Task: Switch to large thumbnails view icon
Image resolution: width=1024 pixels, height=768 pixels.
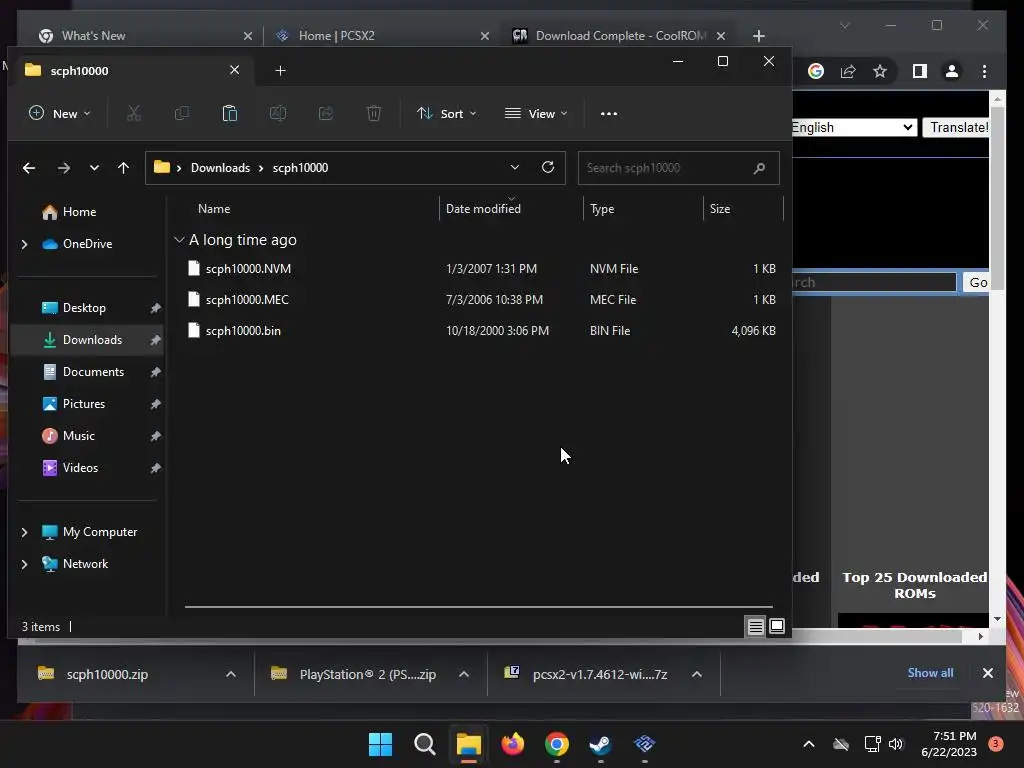Action: tap(777, 627)
